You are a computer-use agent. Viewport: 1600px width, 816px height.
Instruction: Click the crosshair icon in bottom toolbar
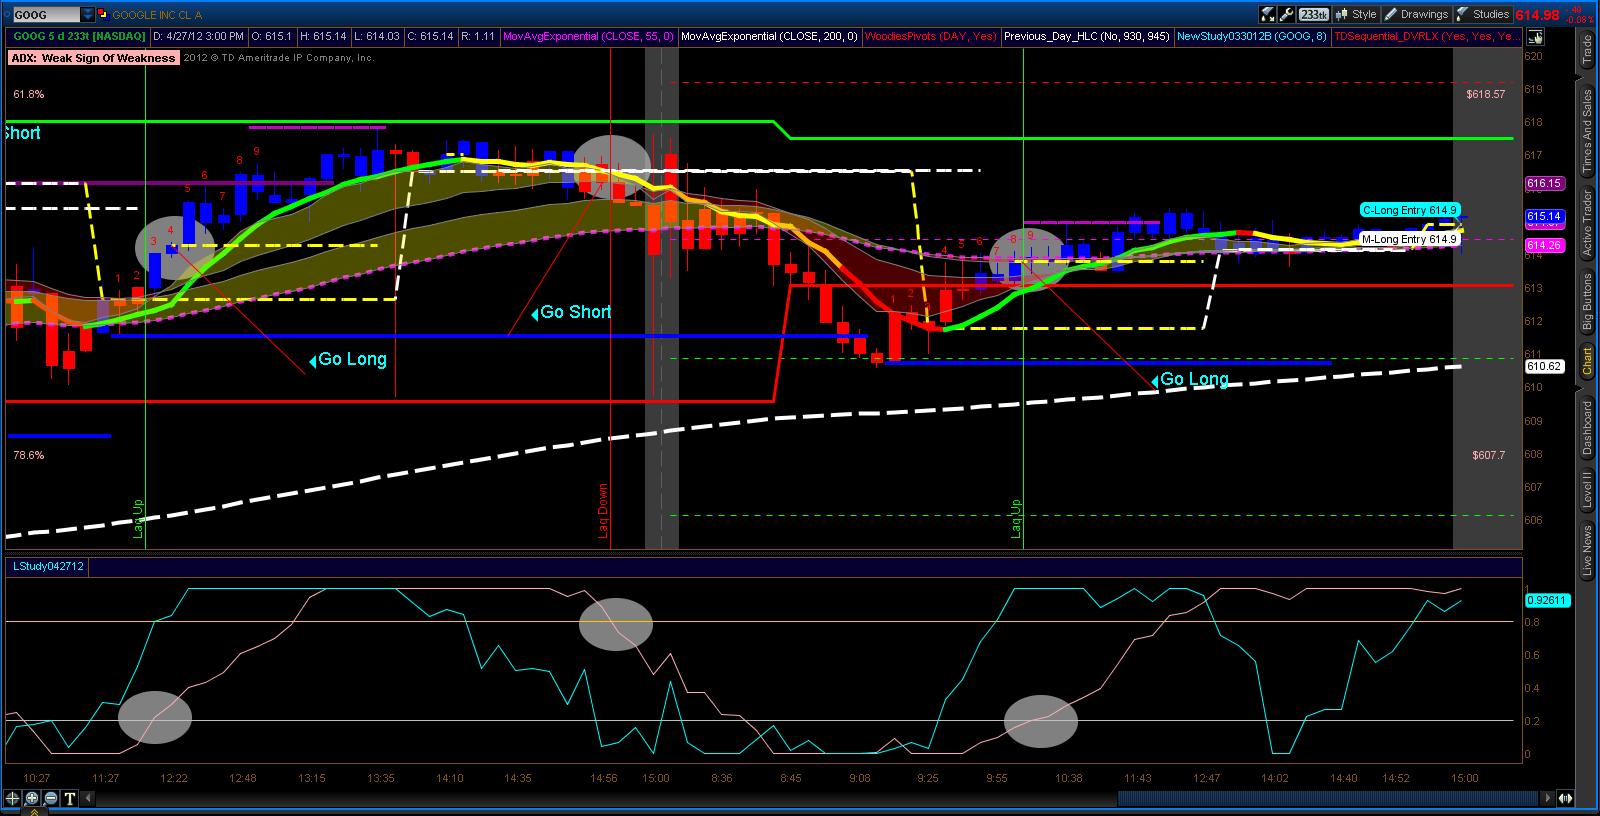(x=13, y=798)
